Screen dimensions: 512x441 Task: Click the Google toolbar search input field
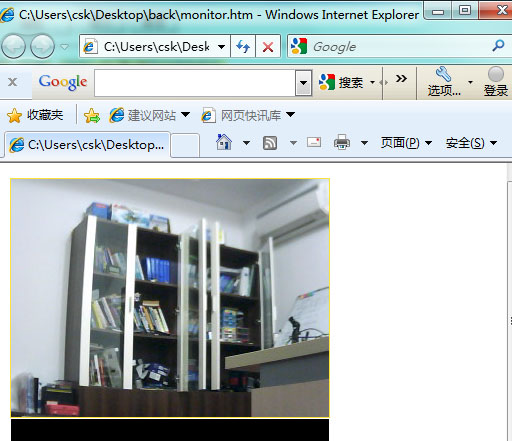tap(195, 83)
